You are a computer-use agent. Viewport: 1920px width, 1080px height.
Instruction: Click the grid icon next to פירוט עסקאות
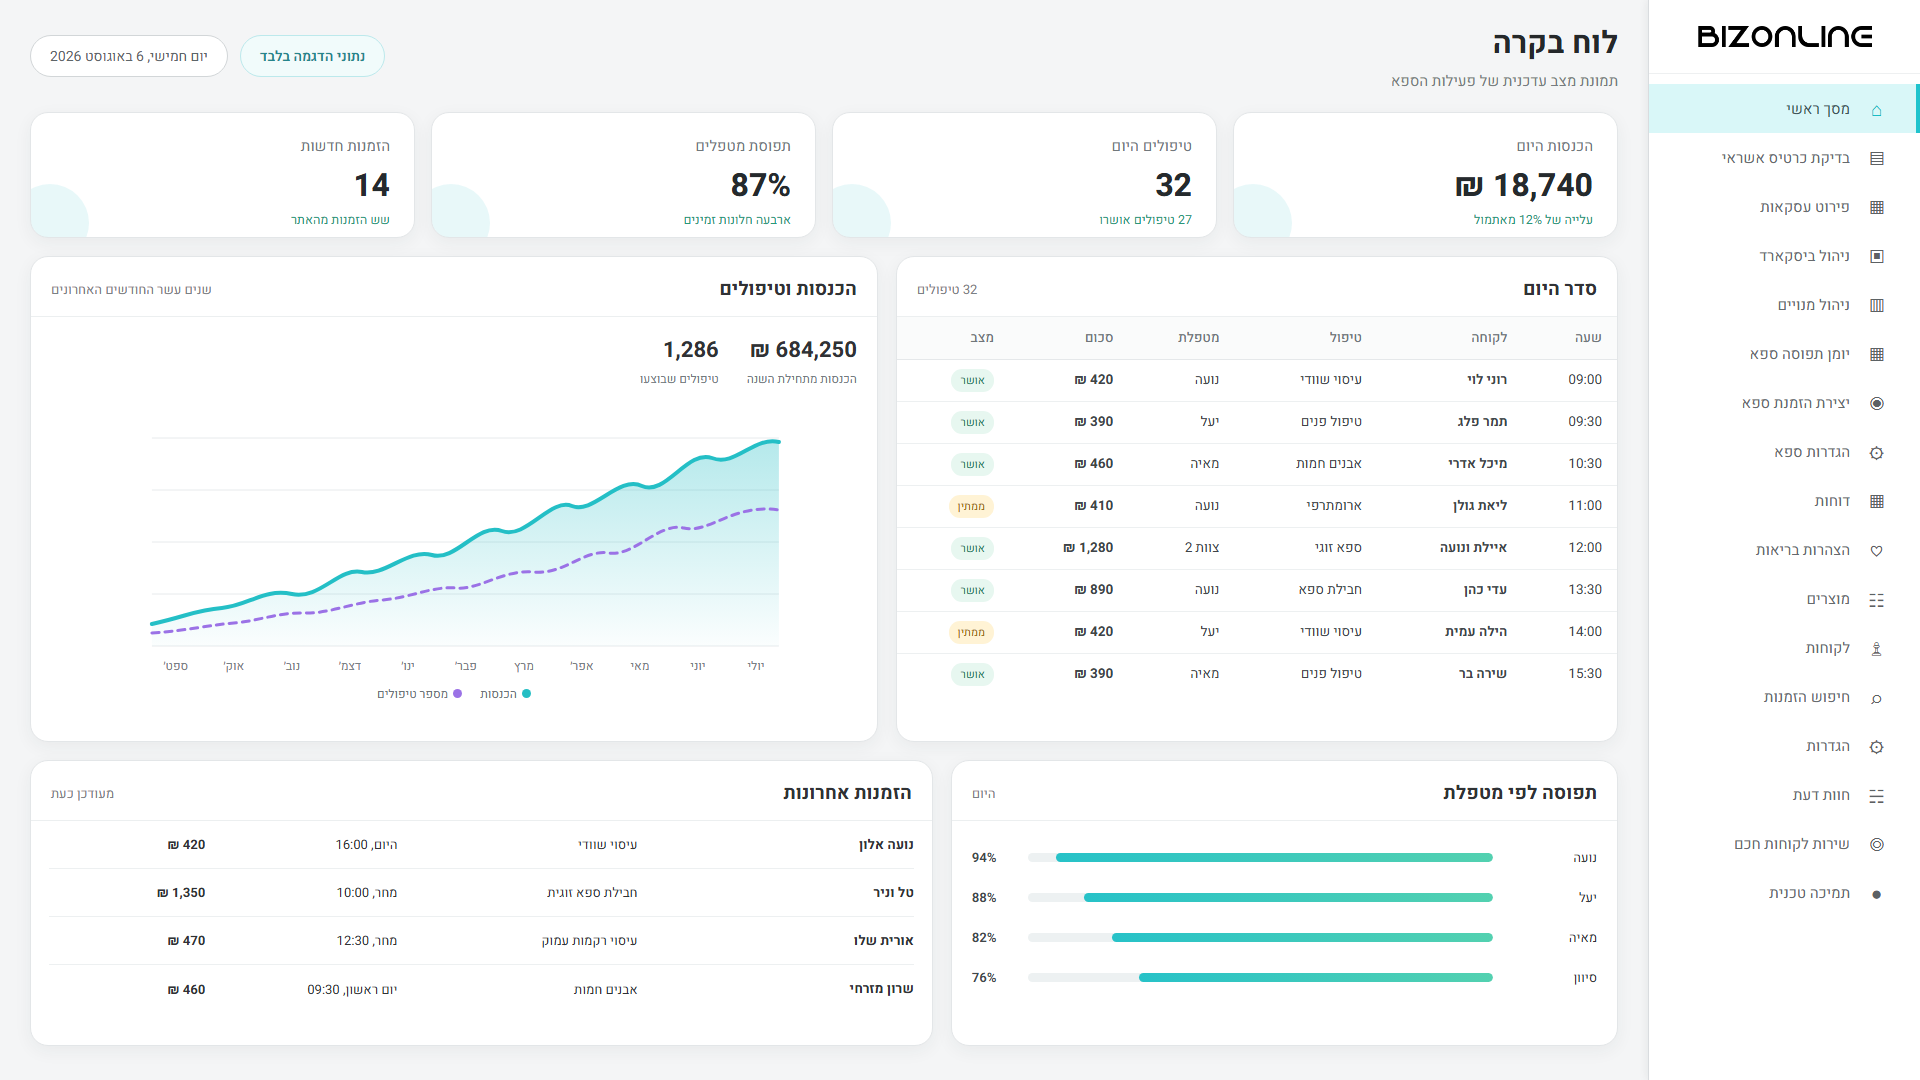[x=1876, y=208]
